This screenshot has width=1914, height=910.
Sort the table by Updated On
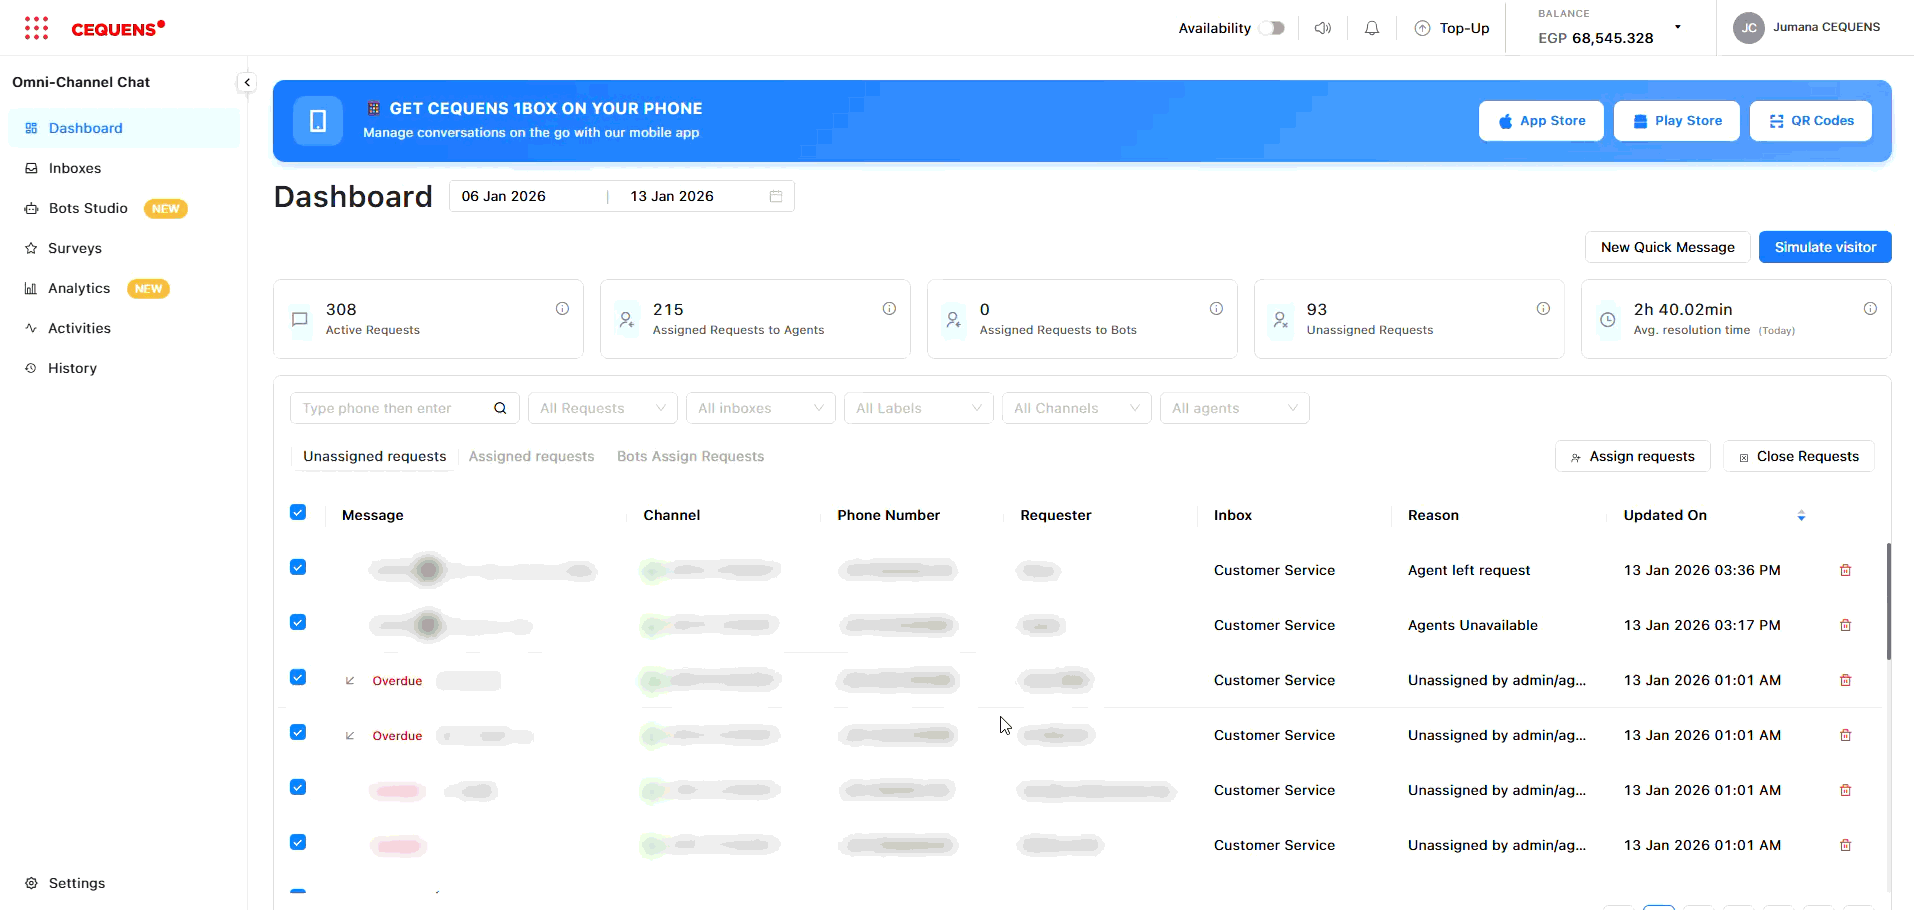1801,516
